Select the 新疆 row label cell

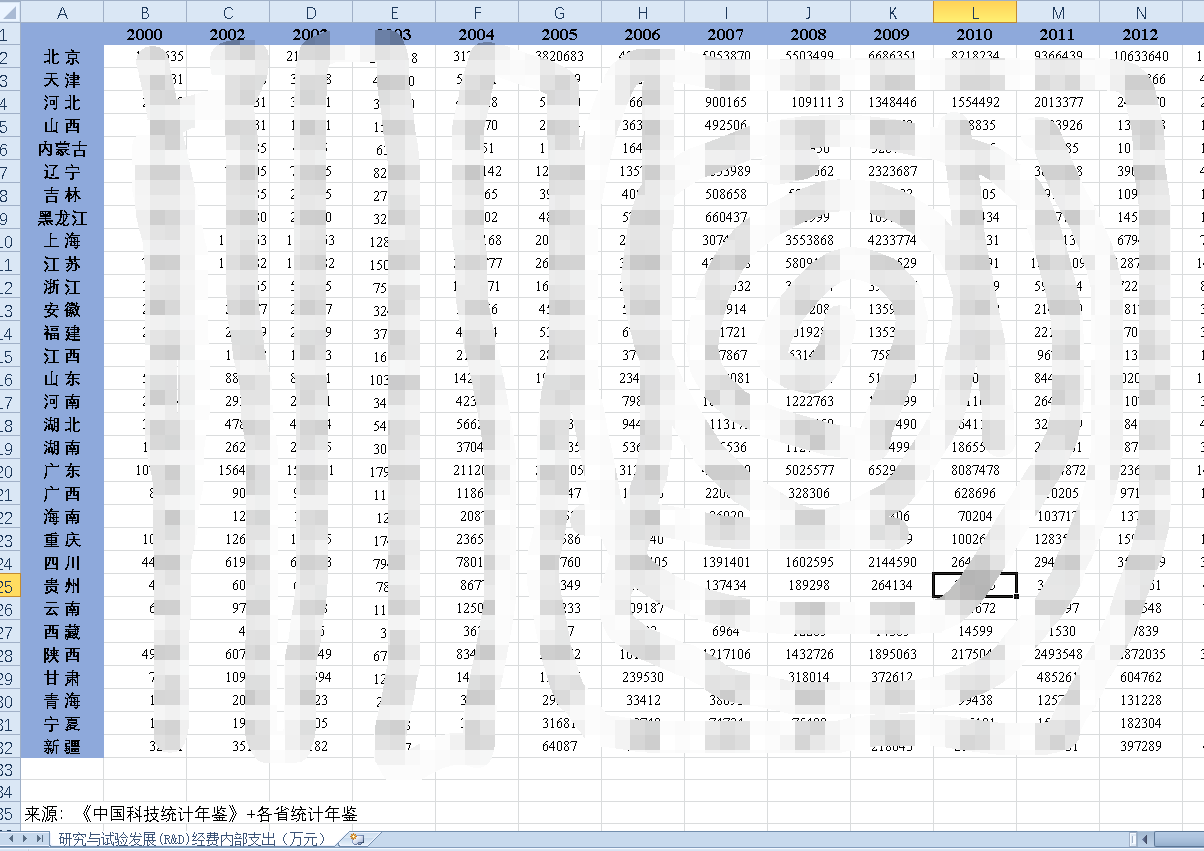(62, 747)
